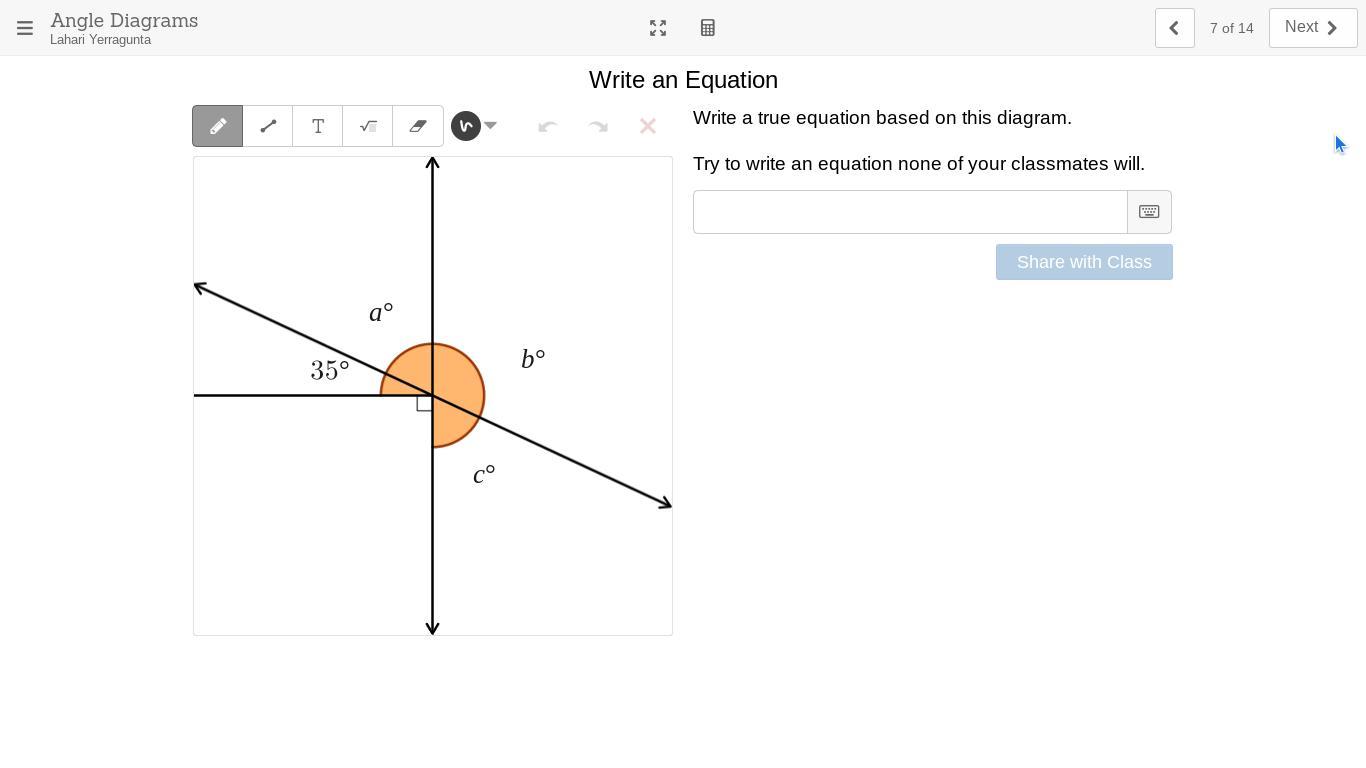The width and height of the screenshot is (1366, 768).
Task: Open the calculator
Action: [708, 28]
